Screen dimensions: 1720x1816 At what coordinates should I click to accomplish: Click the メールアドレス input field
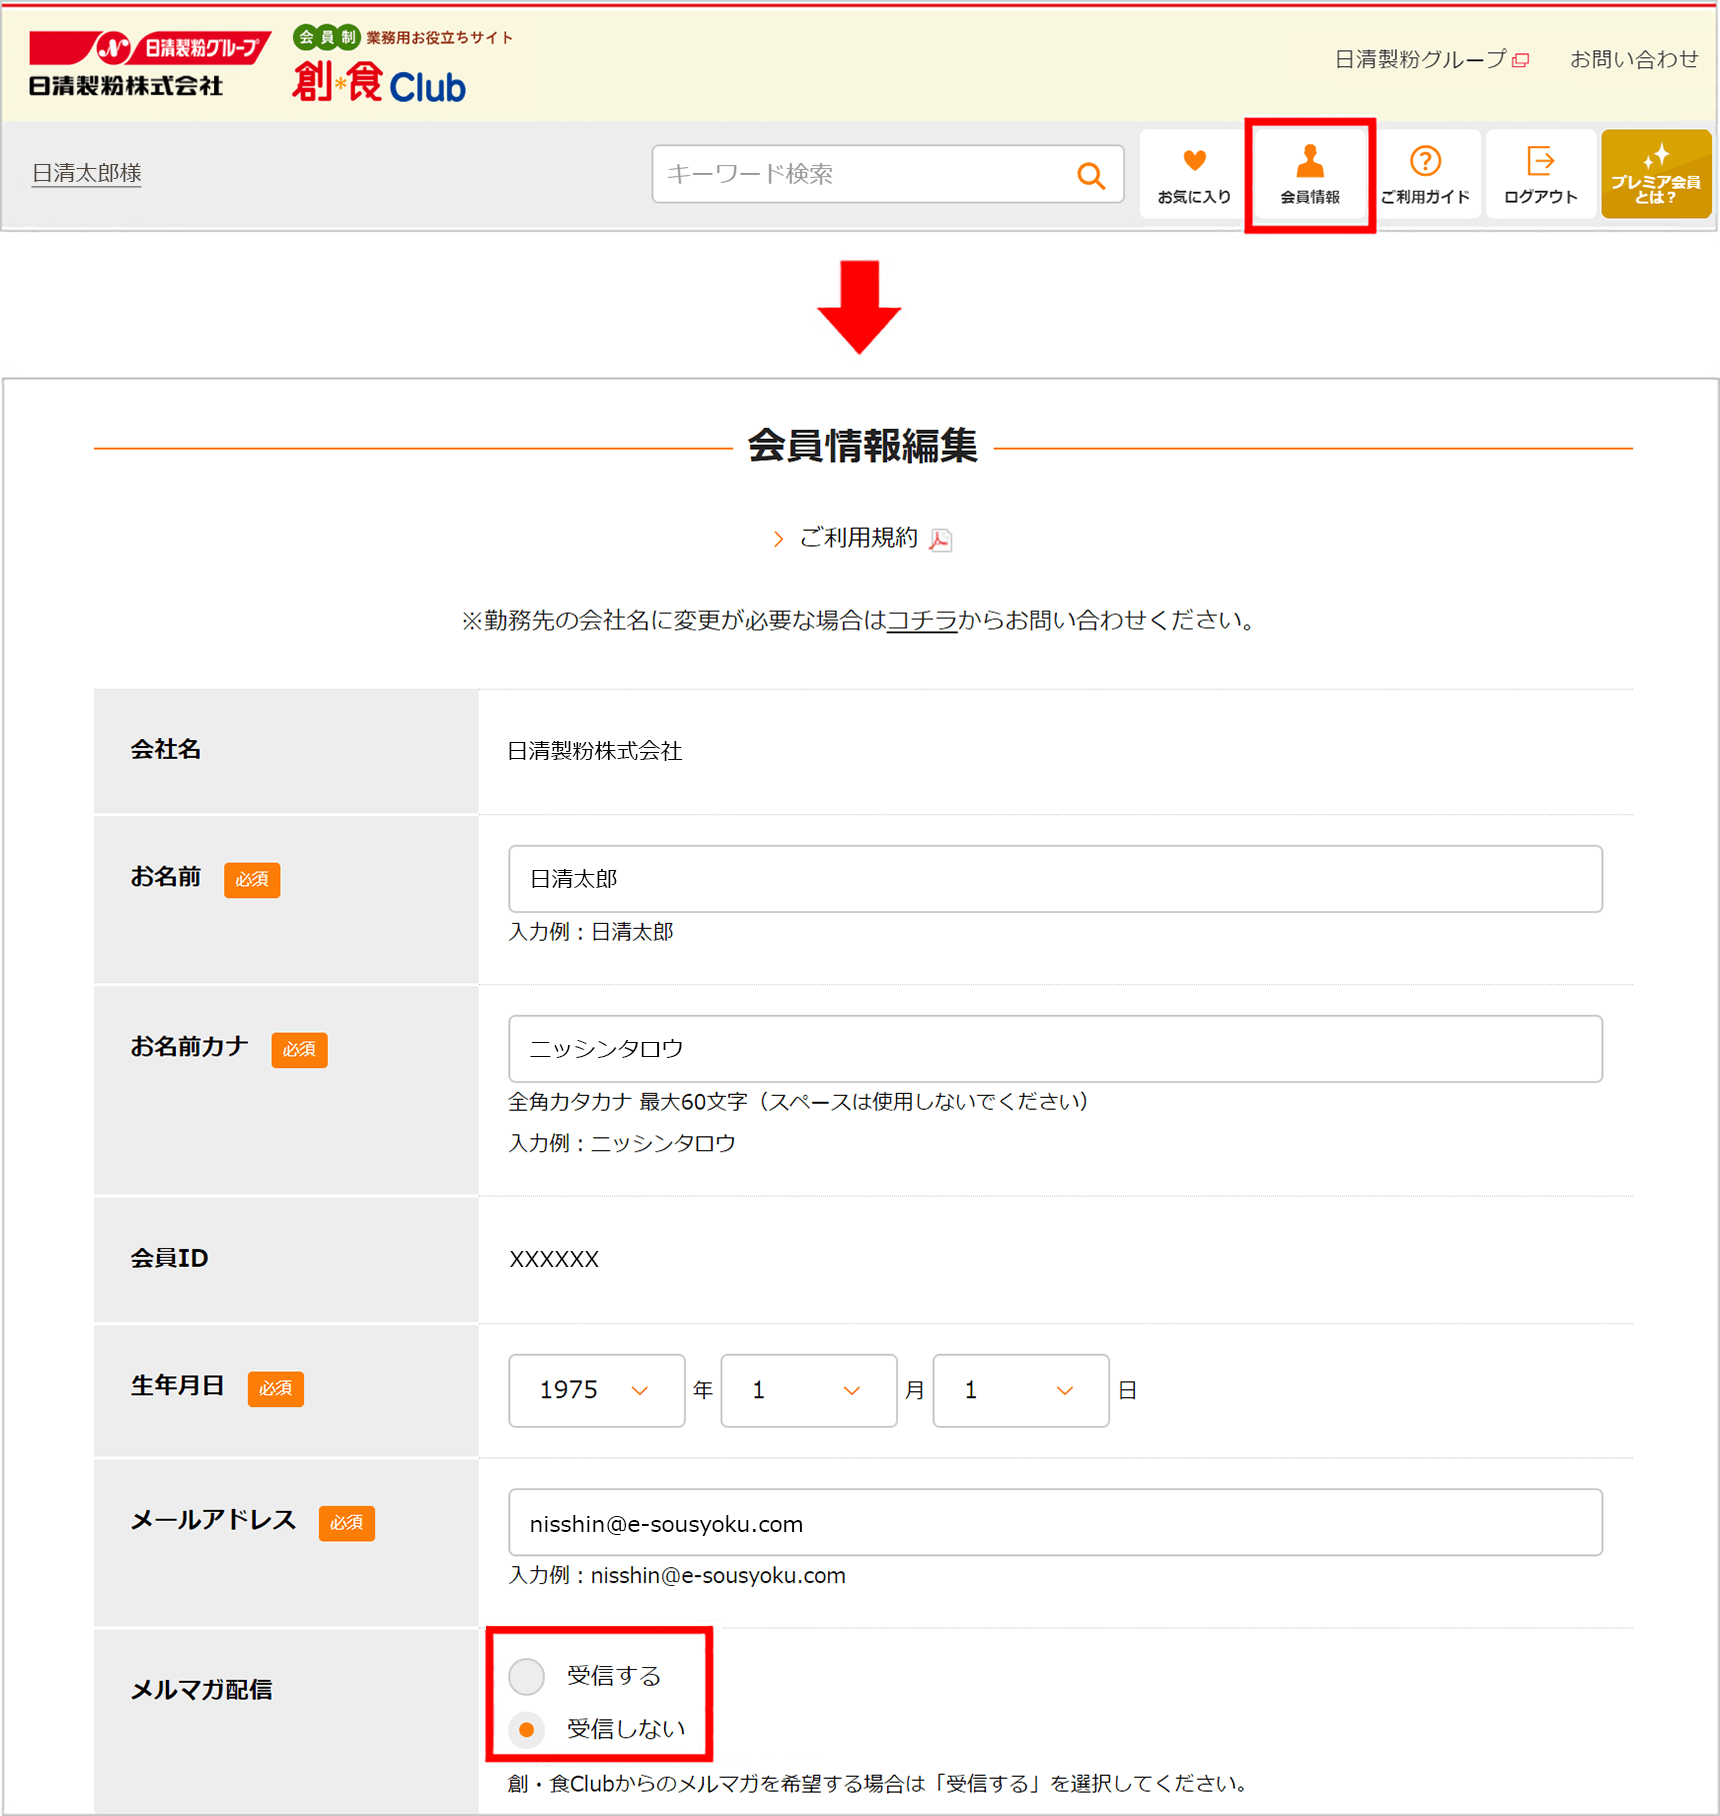[x=1055, y=1523]
